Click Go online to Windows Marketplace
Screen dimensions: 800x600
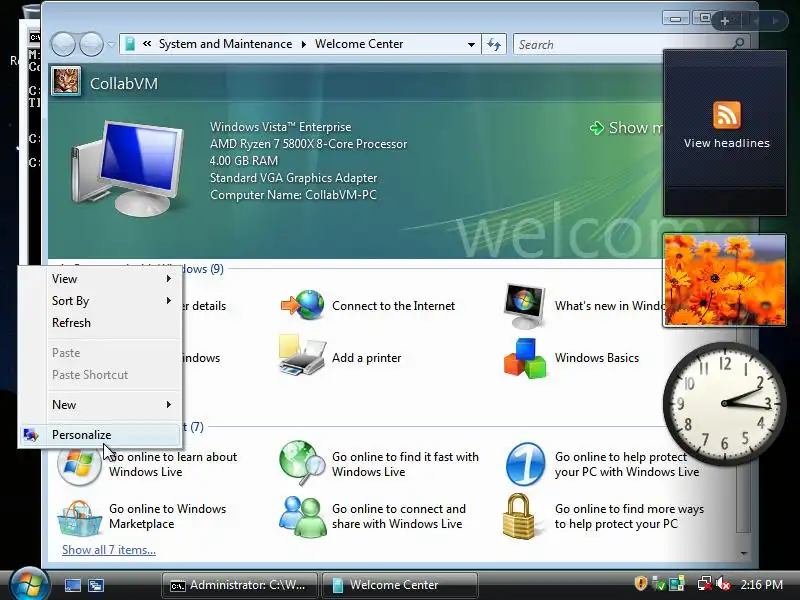click(167, 516)
